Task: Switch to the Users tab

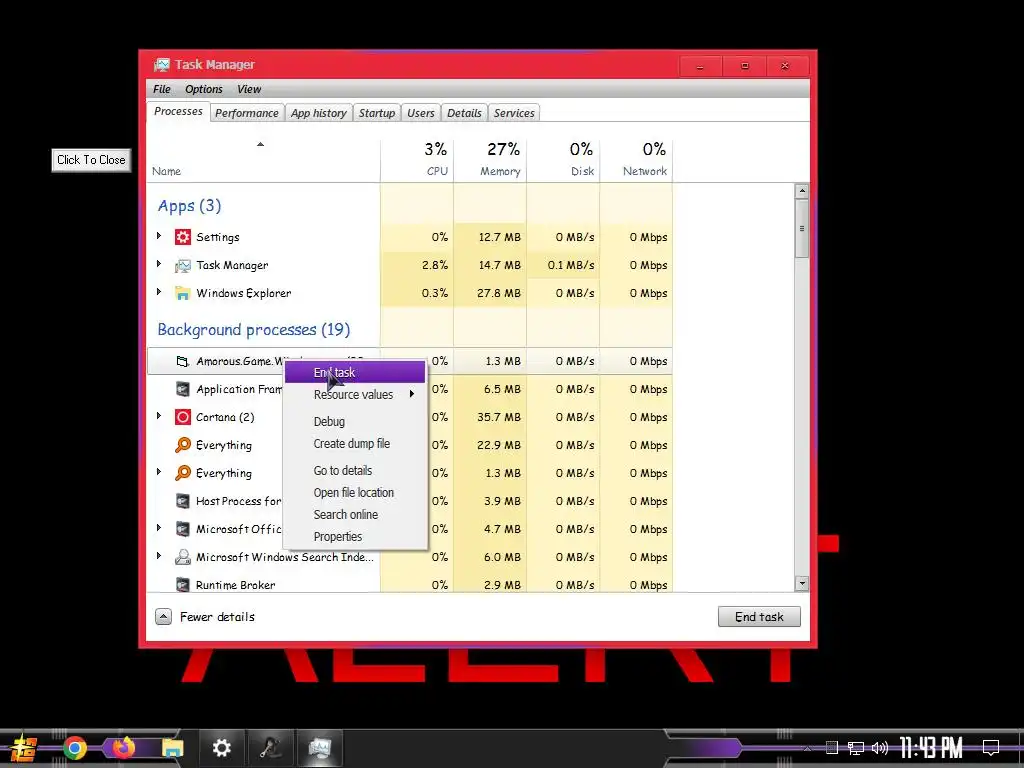Action: pyautogui.click(x=421, y=113)
